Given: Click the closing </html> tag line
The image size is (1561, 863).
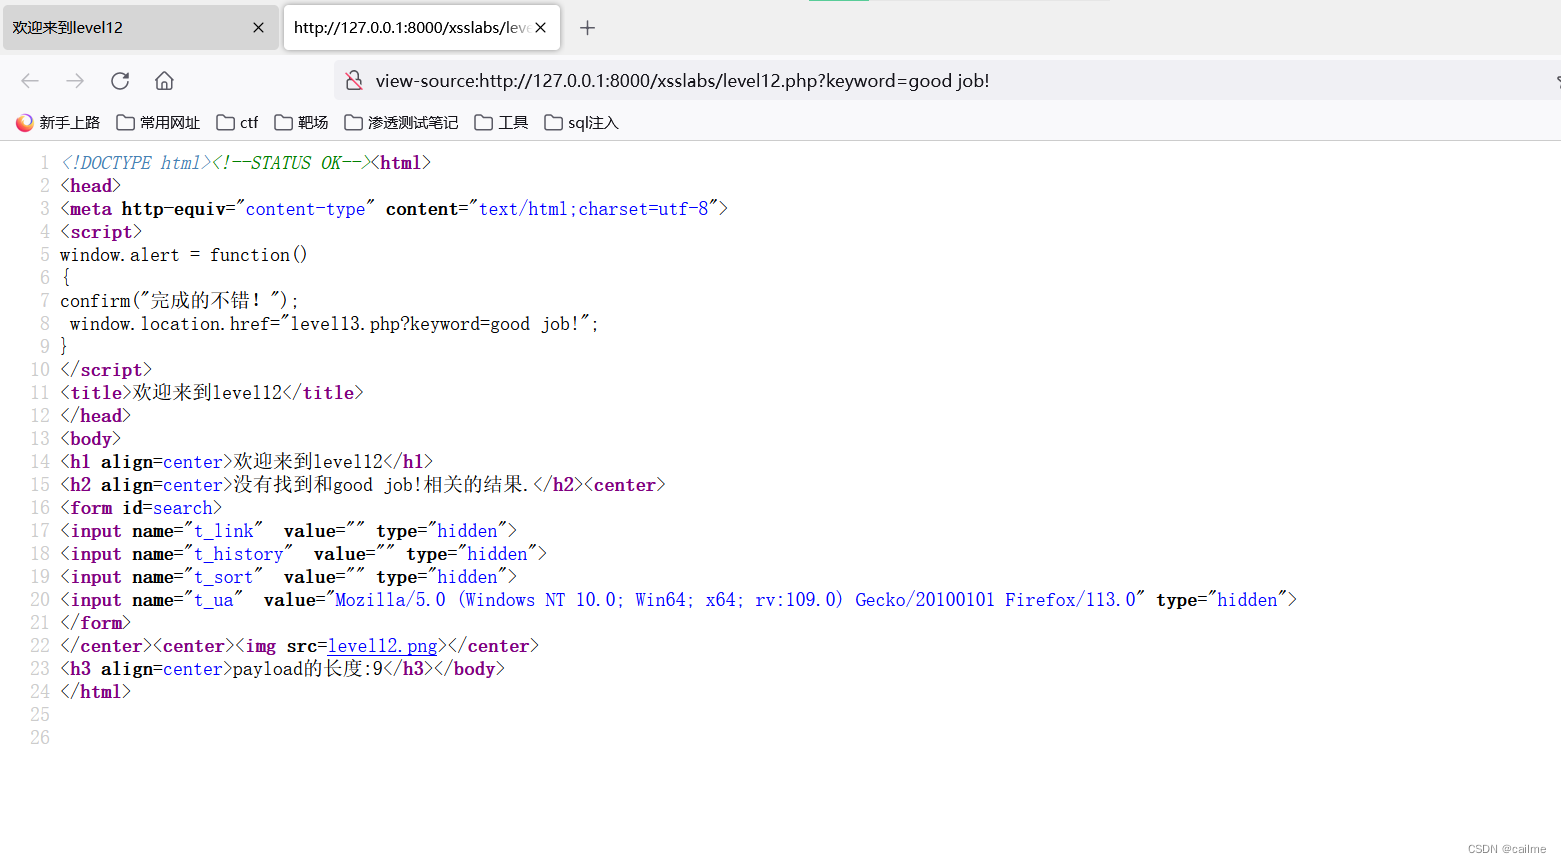Looking at the screenshot, I should [95, 692].
